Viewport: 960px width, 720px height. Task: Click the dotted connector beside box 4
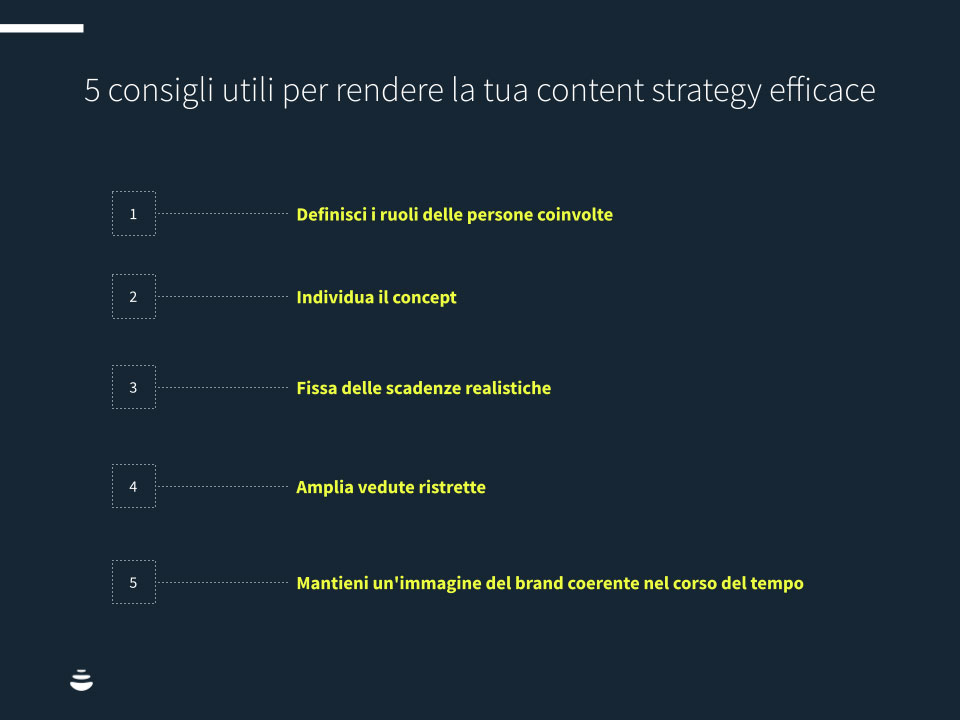pos(222,487)
